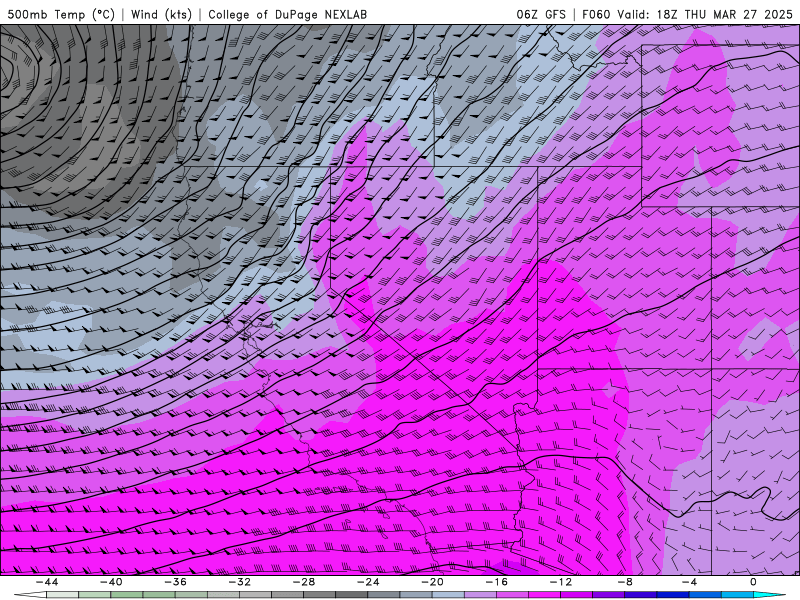
Task: Click the -4 colorbar scale label
Action: point(689,582)
